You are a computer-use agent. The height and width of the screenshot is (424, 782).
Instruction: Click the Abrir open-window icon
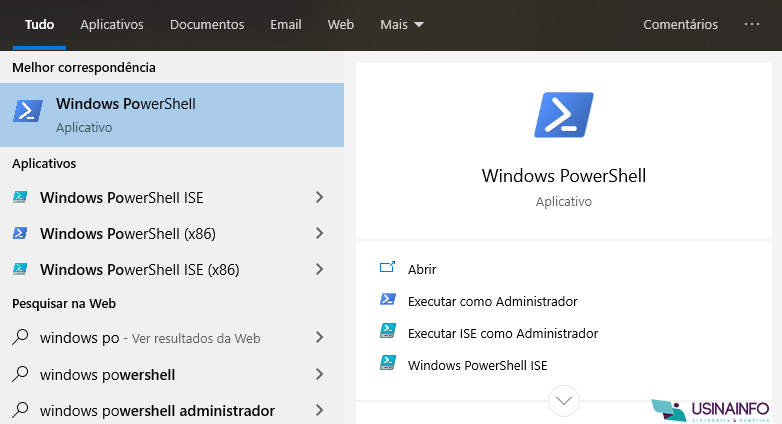[388, 268]
